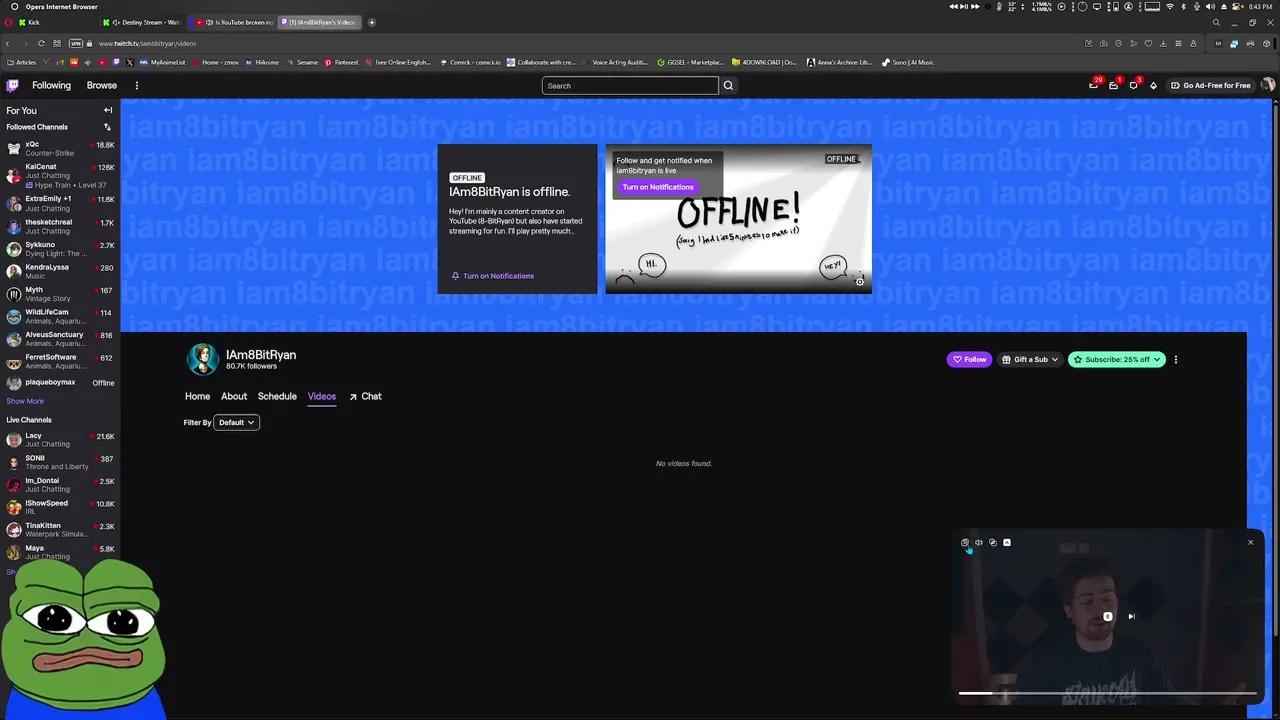Open the user avatar menu

tap(1268, 85)
